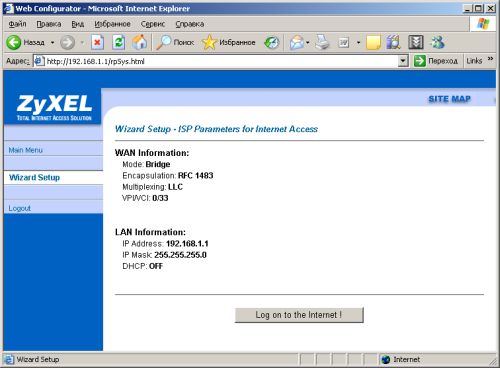Click the 'Bridge' mode value
The image size is (500, 368).
pyautogui.click(x=158, y=164)
